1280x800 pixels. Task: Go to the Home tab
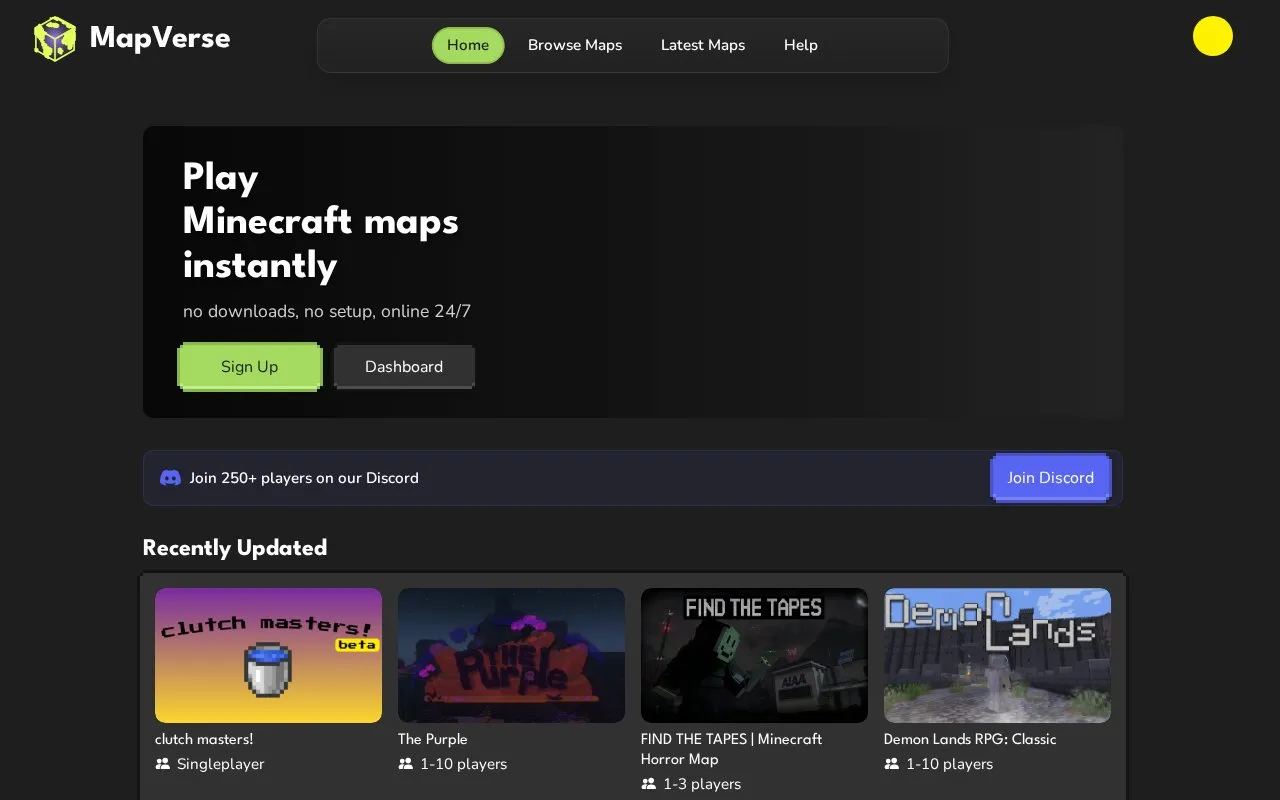(x=468, y=45)
